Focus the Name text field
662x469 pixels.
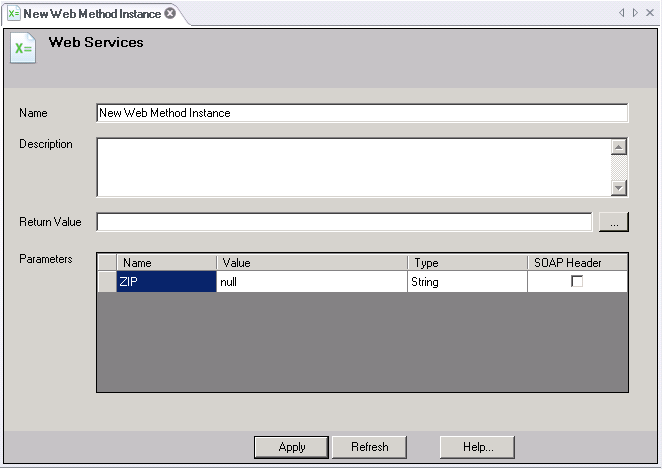pos(362,113)
